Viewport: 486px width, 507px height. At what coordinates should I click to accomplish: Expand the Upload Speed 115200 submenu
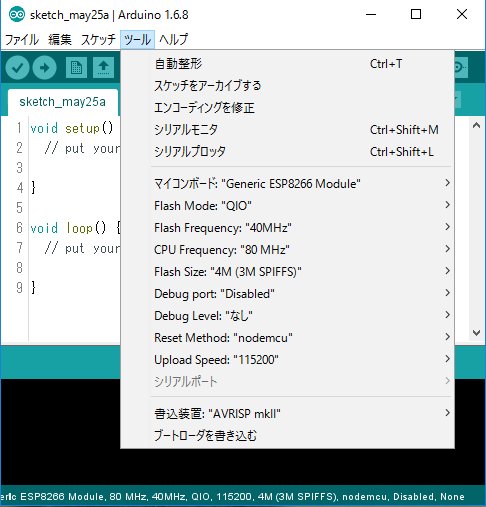(287, 359)
